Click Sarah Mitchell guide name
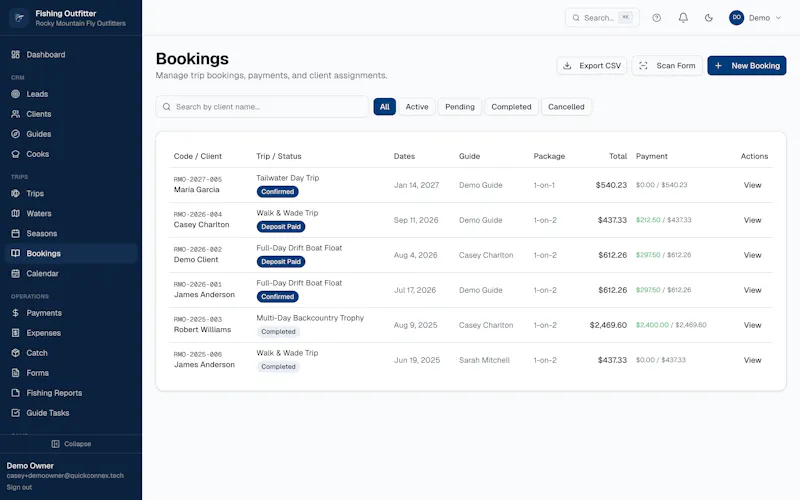Viewport: 800px width, 500px height. (x=484, y=360)
